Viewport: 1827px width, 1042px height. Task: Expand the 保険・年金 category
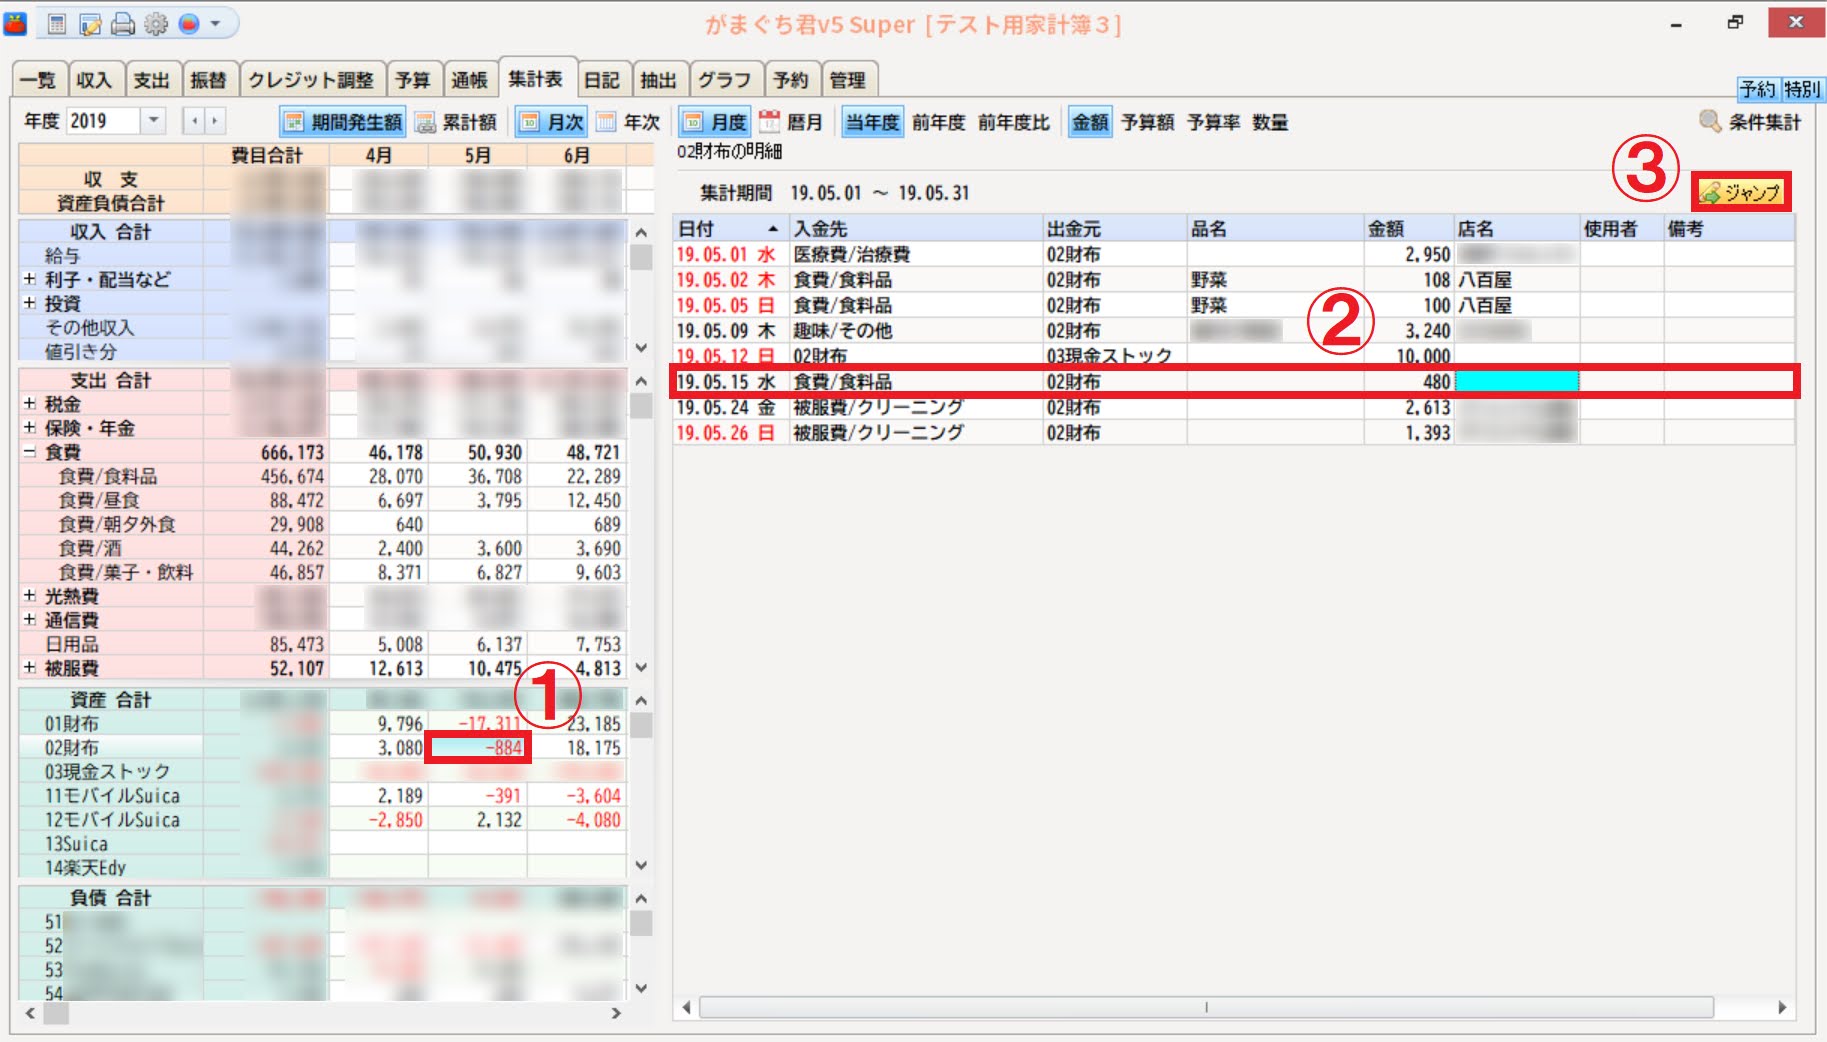pos(30,428)
